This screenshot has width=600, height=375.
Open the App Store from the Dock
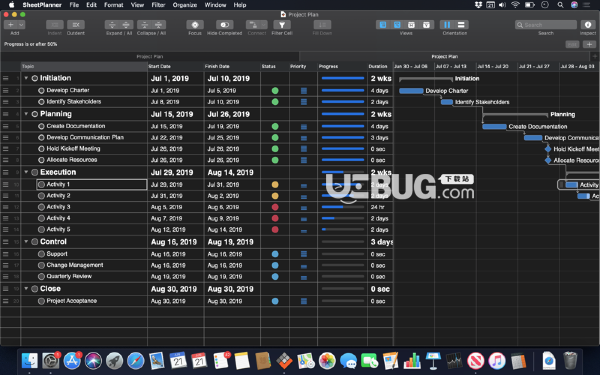click(72, 361)
